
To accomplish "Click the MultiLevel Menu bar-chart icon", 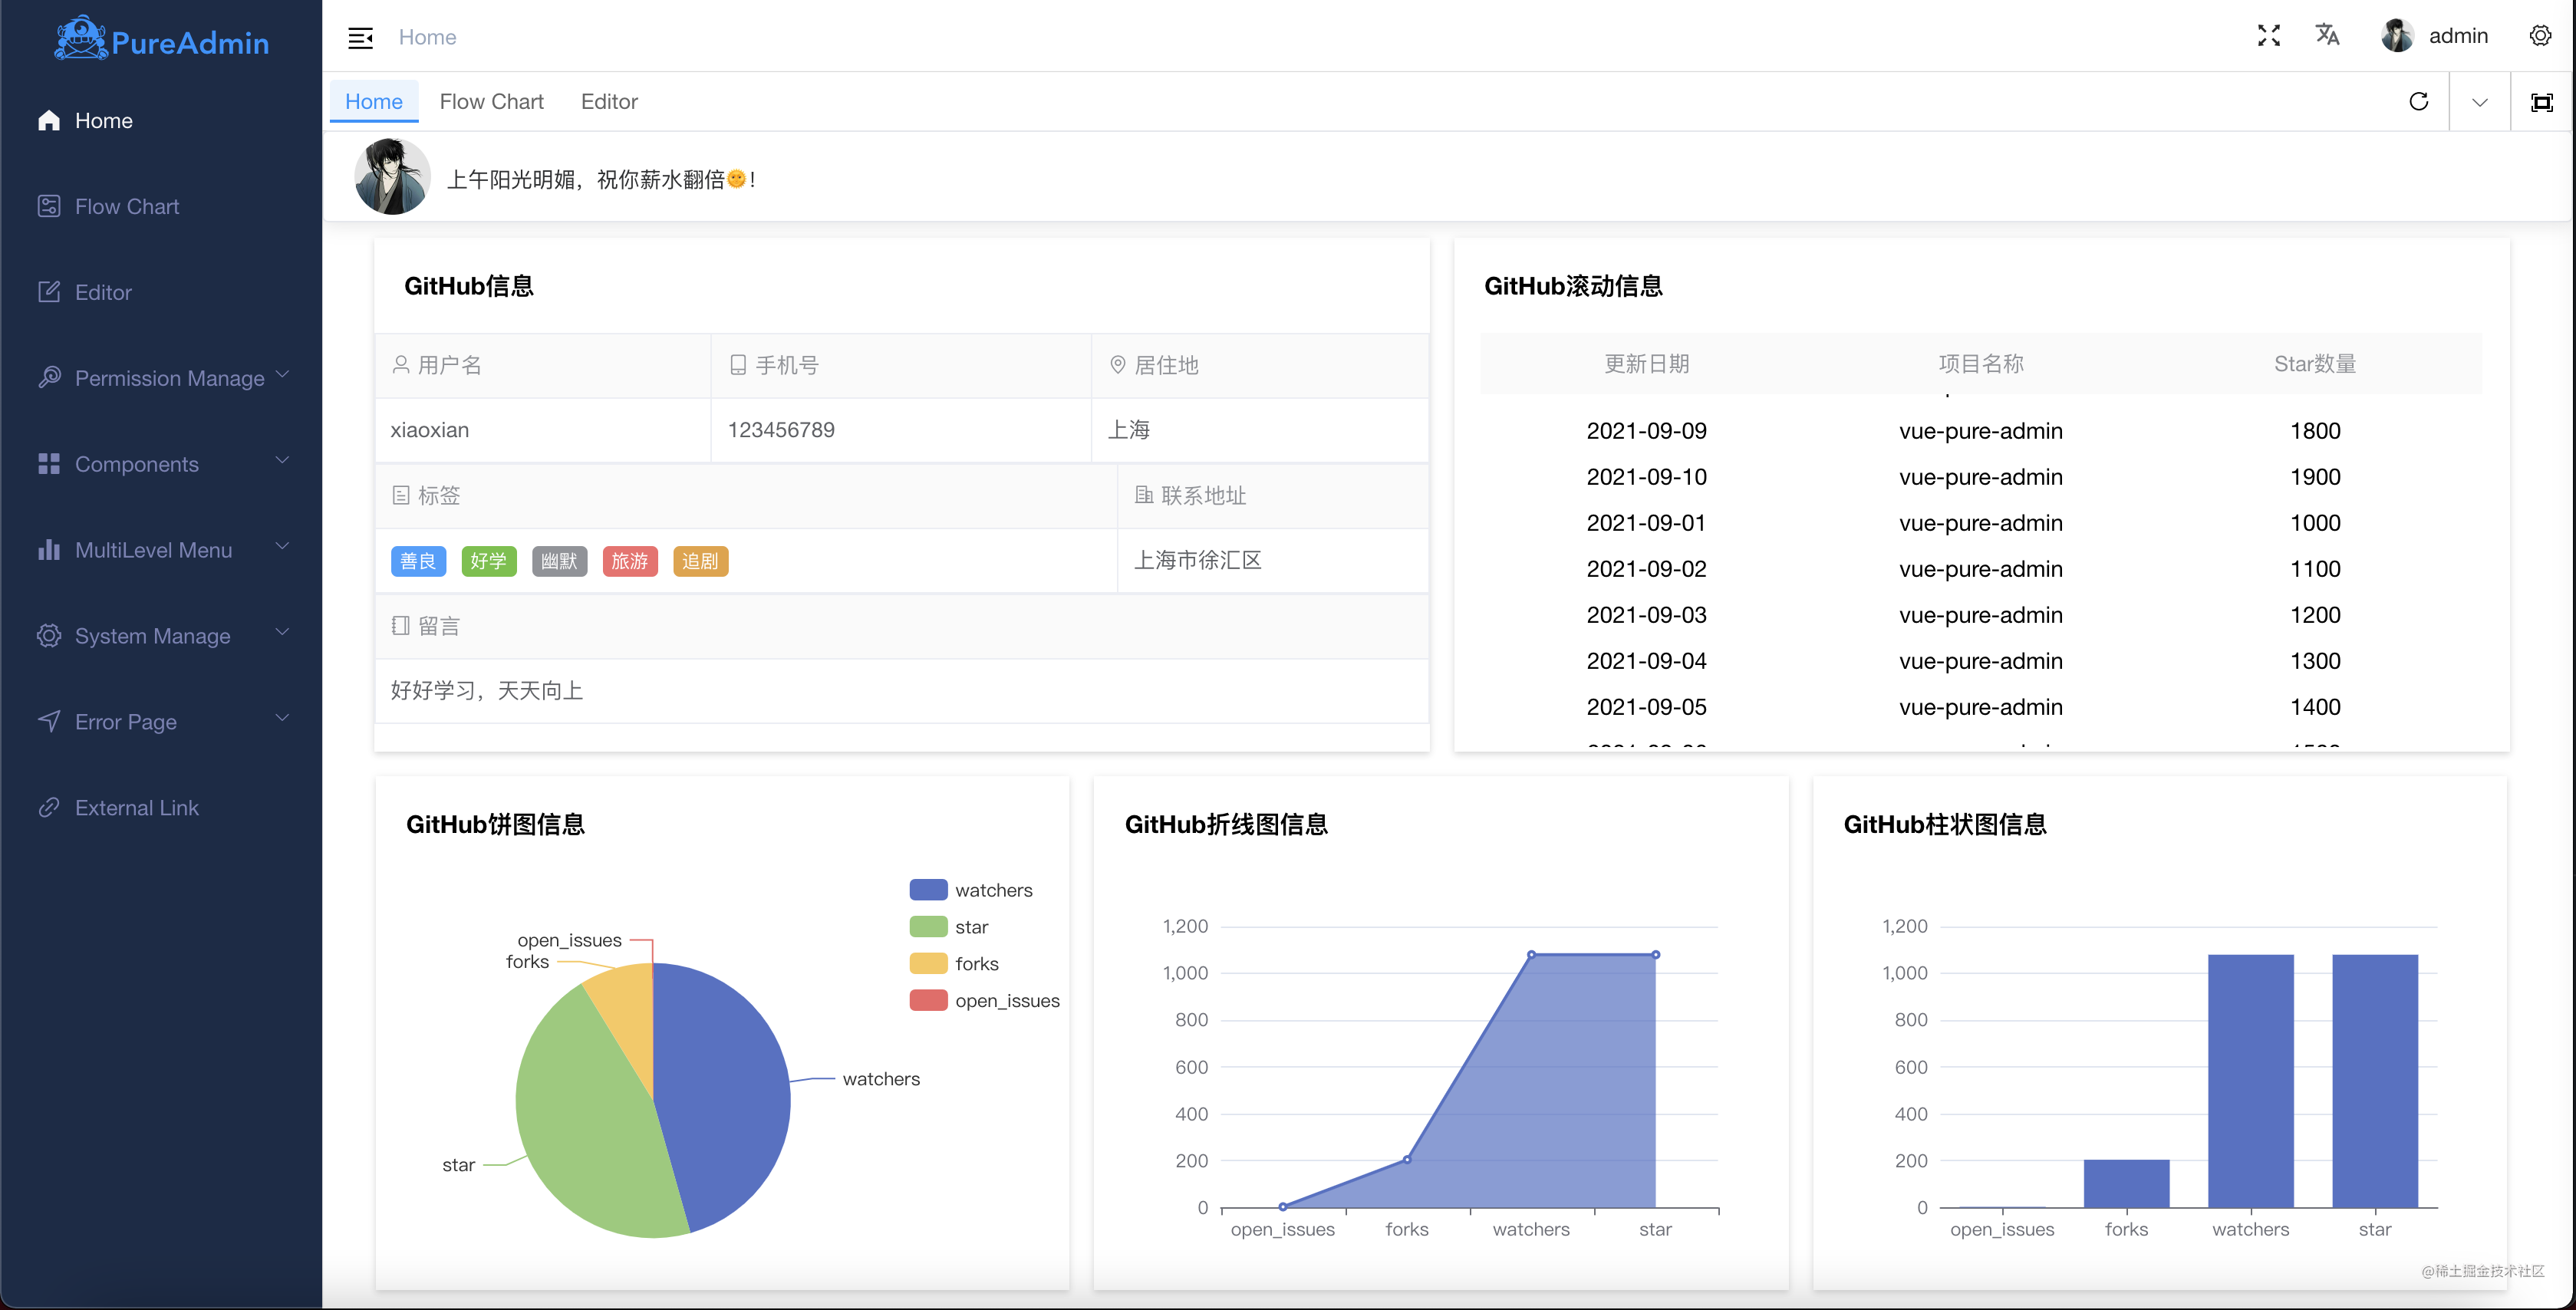I will click(49, 550).
